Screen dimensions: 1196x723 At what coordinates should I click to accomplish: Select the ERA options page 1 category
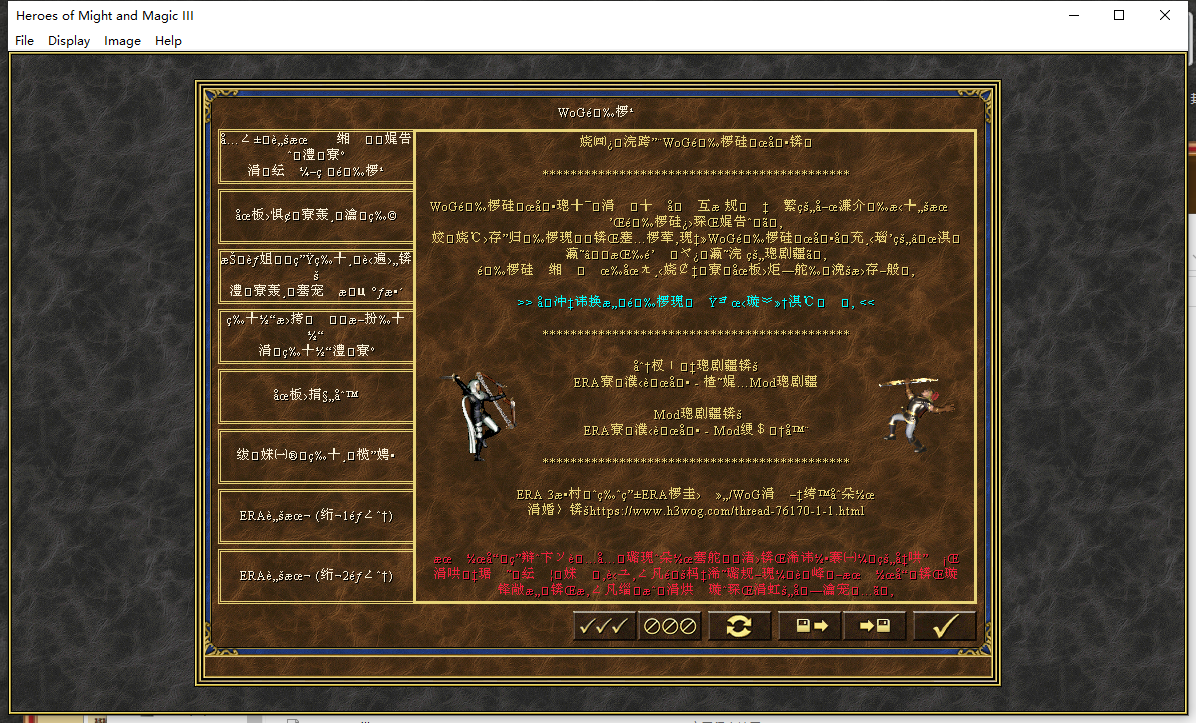[316, 516]
